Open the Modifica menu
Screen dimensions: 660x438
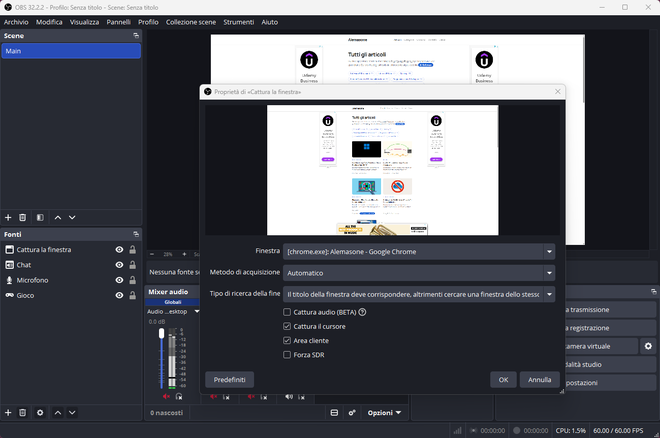(x=49, y=22)
